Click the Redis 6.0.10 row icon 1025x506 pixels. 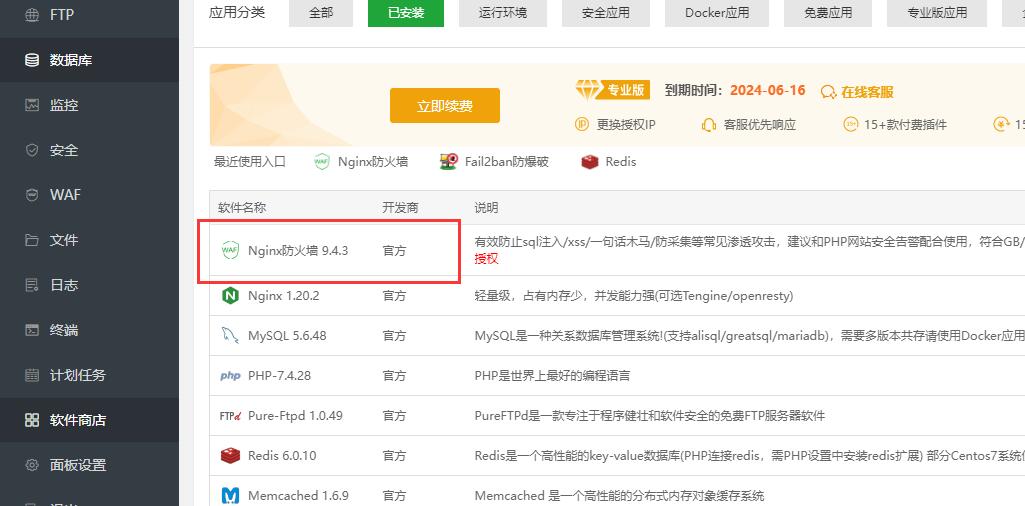(230, 456)
